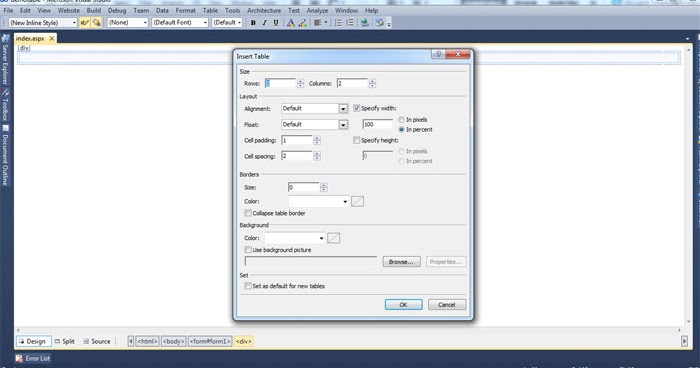
Task: Toggle italic formatting in toolbar
Action: [x=264, y=22]
